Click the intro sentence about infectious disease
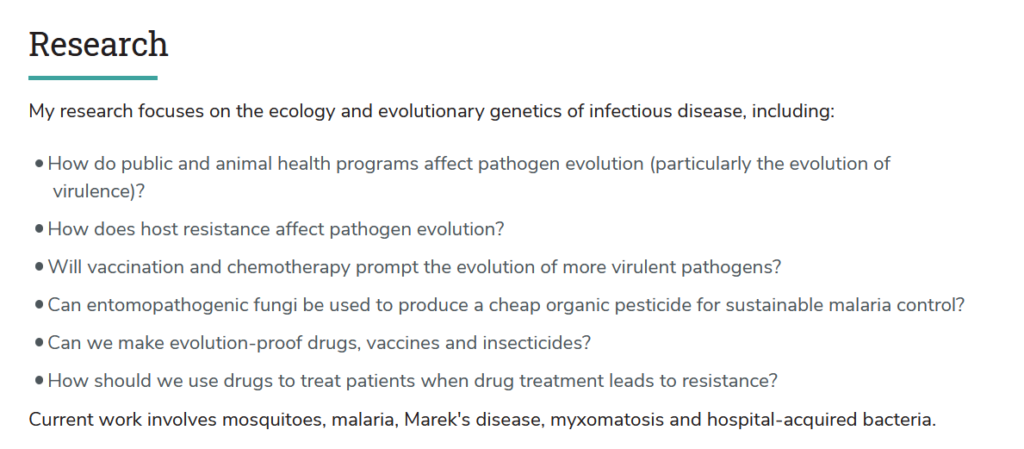Viewport: 1024px width, 449px height. tap(432, 112)
